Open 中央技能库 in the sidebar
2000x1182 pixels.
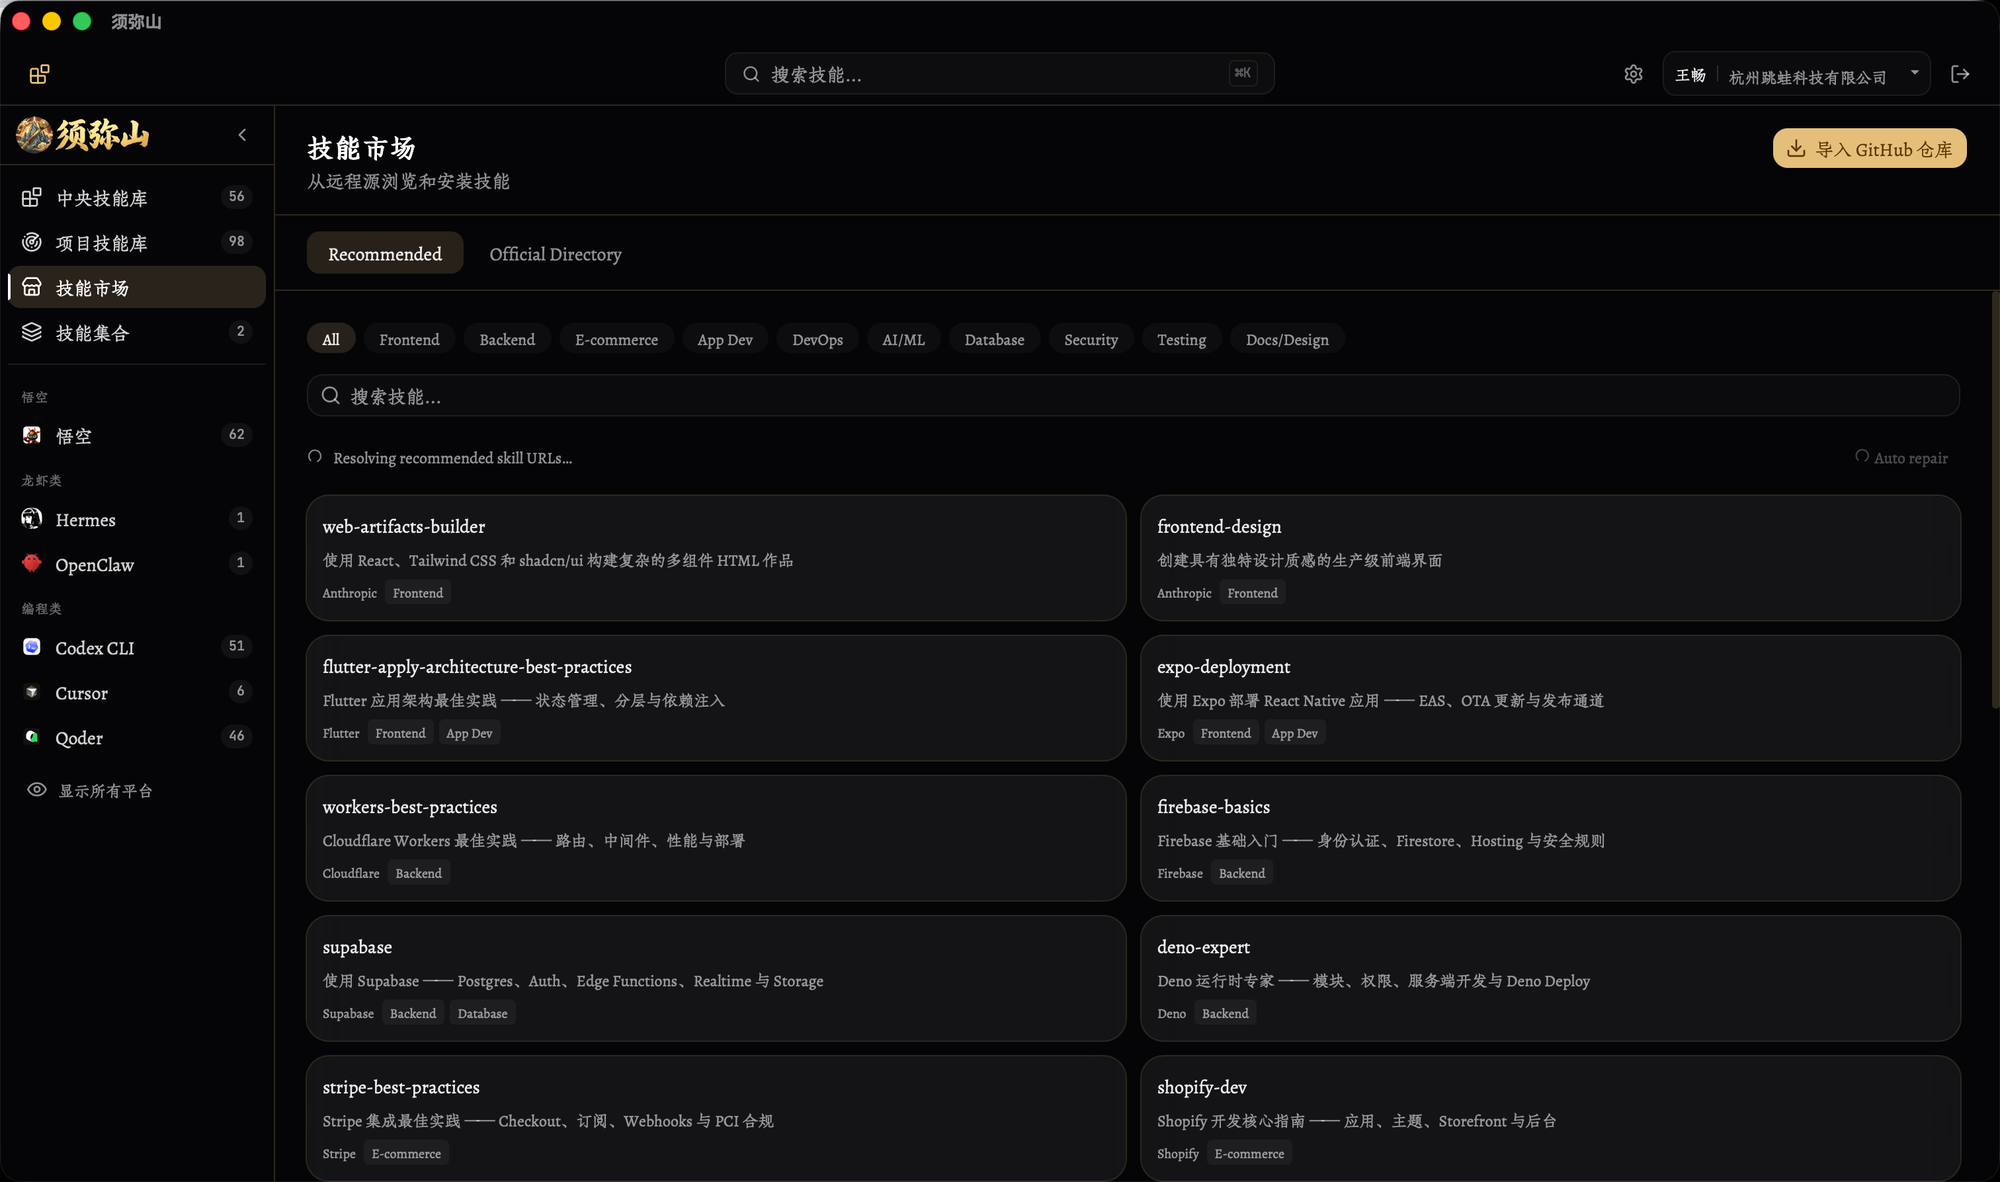137,197
